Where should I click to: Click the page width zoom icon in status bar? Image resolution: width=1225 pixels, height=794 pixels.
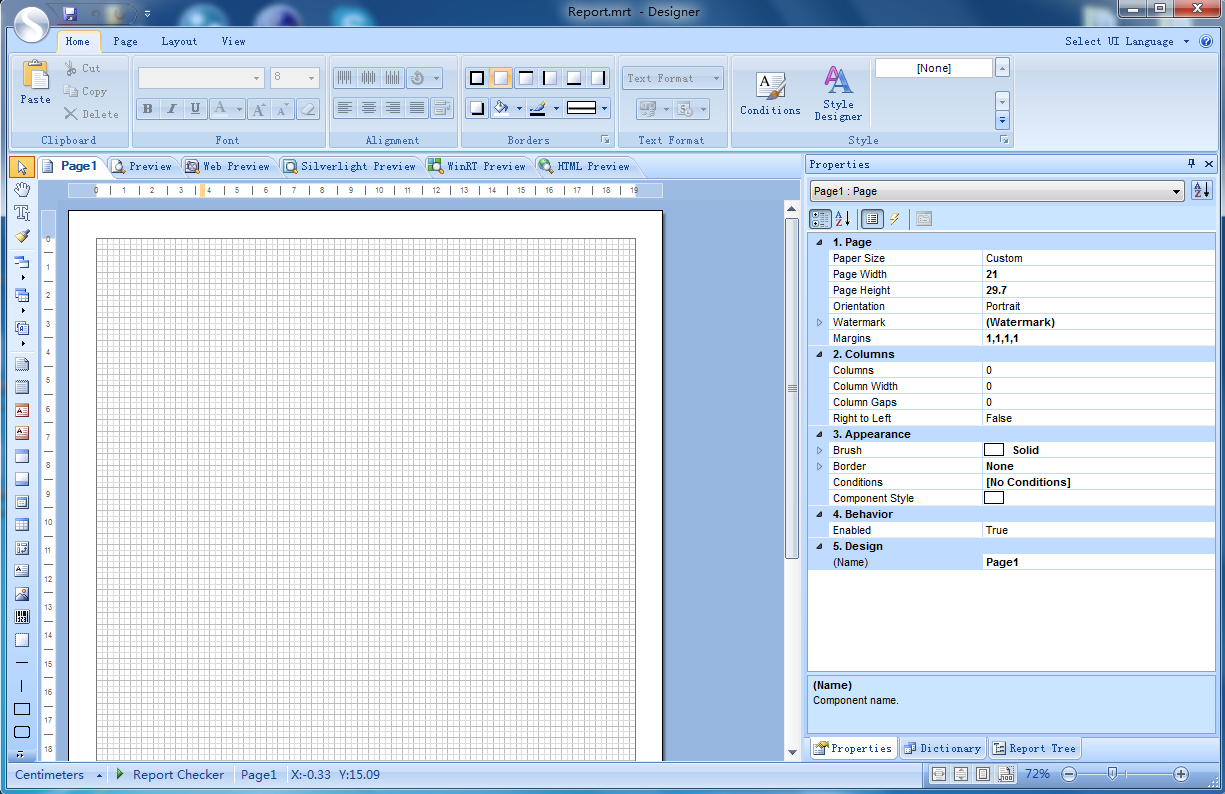click(x=939, y=774)
